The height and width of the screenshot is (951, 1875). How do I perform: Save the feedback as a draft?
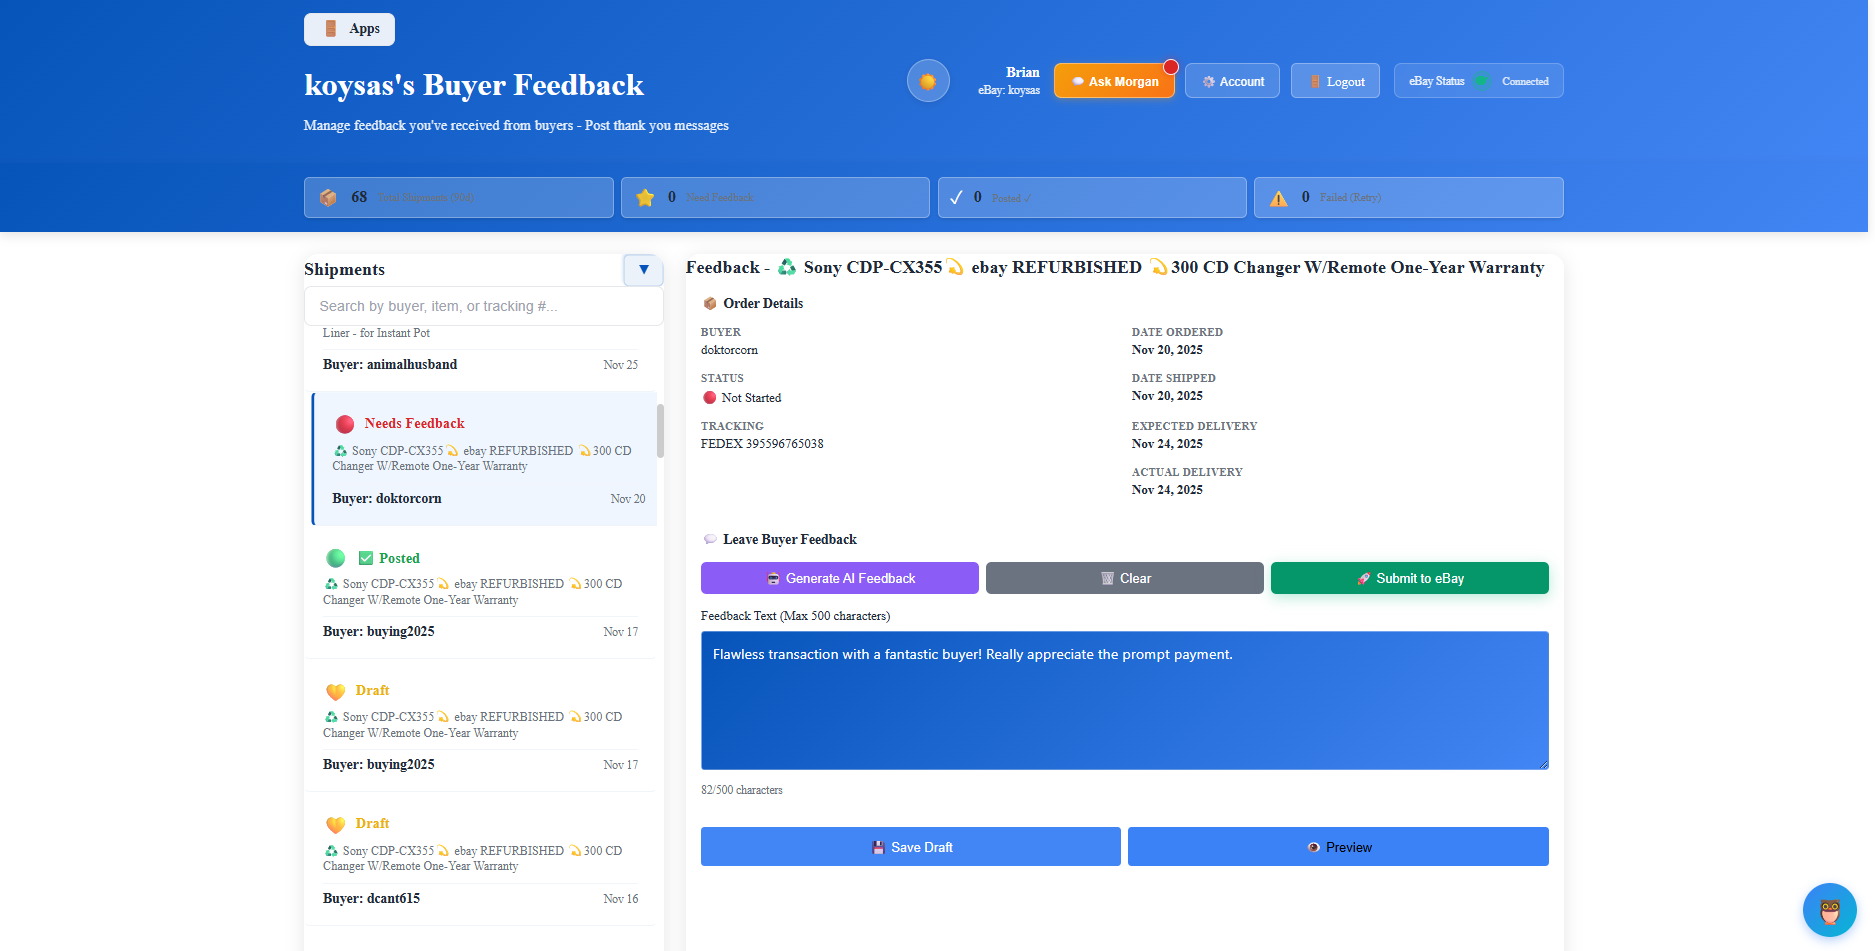(x=910, y=846)
